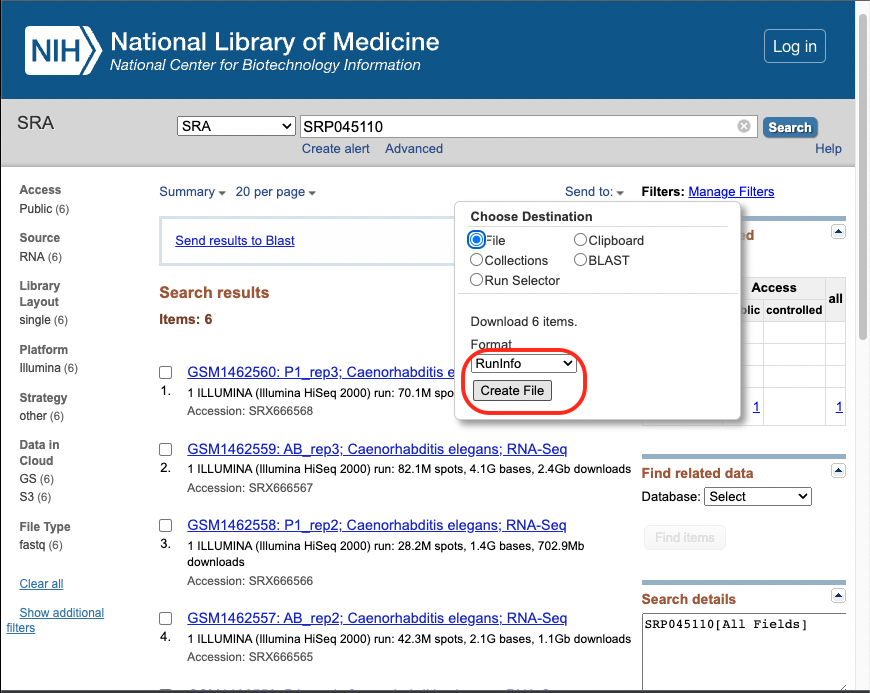Filter by single library layout
The height and width of the screenshot is (693, 870).
click(43, 320)
